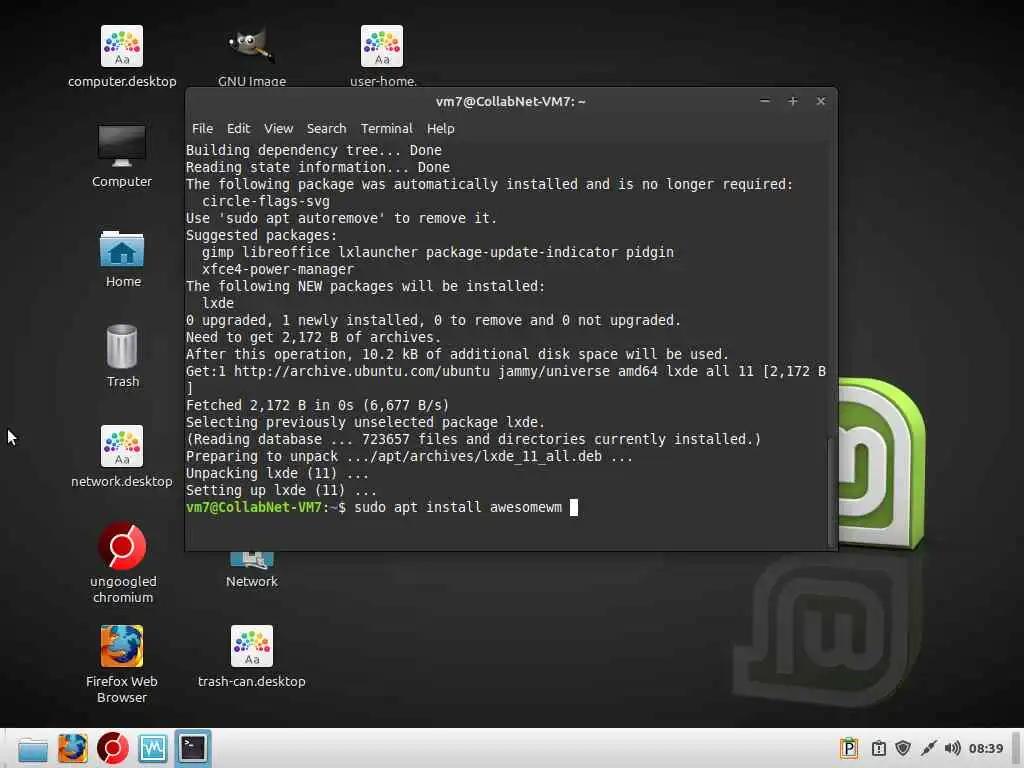Image resolution: width=1024 pixels, height=768 pixels.
Task: Click the terminal vertical scrollbar
Action: click(831, 492)
